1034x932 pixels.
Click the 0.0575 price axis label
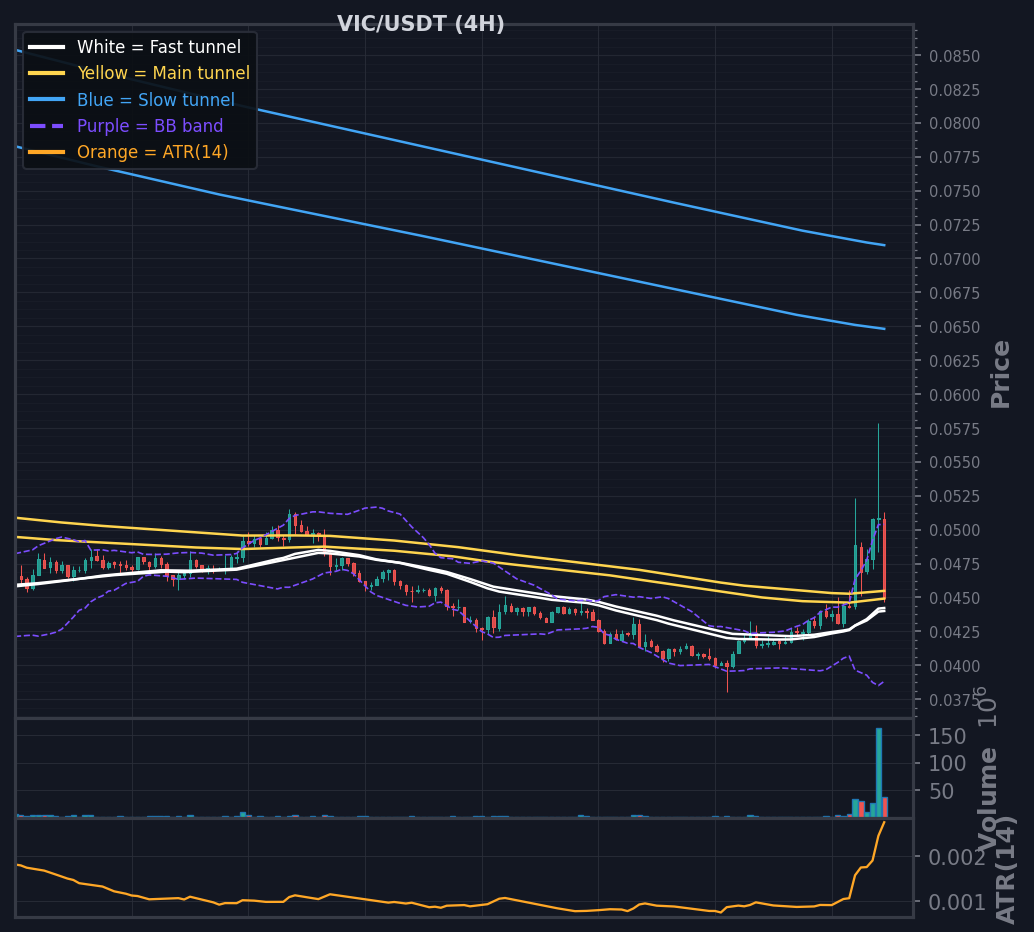click(954, 429)
